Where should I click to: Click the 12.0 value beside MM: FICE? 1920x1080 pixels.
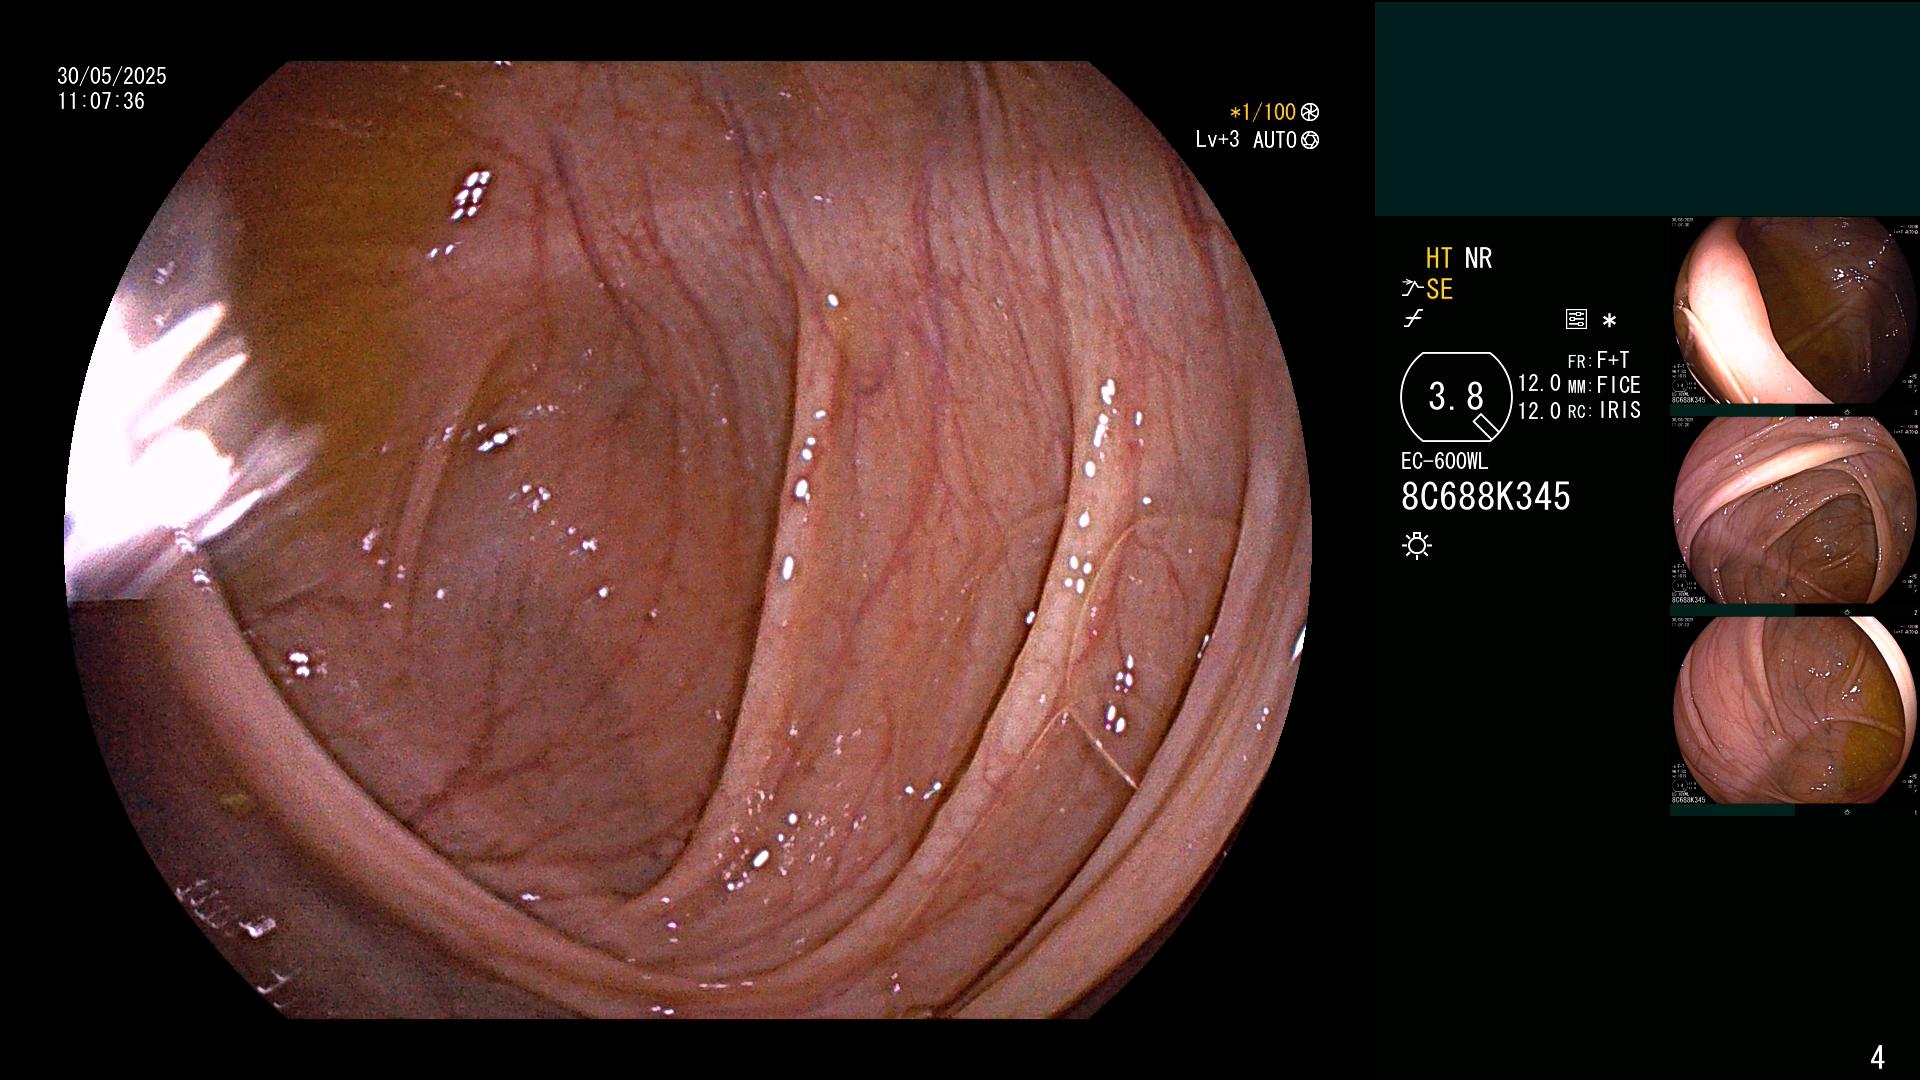tap(1539, 384)
